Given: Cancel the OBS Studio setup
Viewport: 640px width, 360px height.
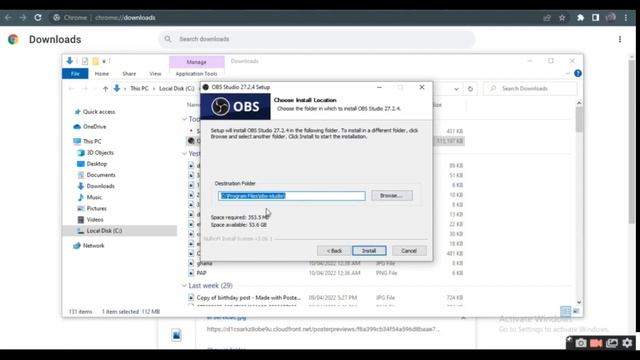Looking at the screenshot, I should (x=409, y=251).
